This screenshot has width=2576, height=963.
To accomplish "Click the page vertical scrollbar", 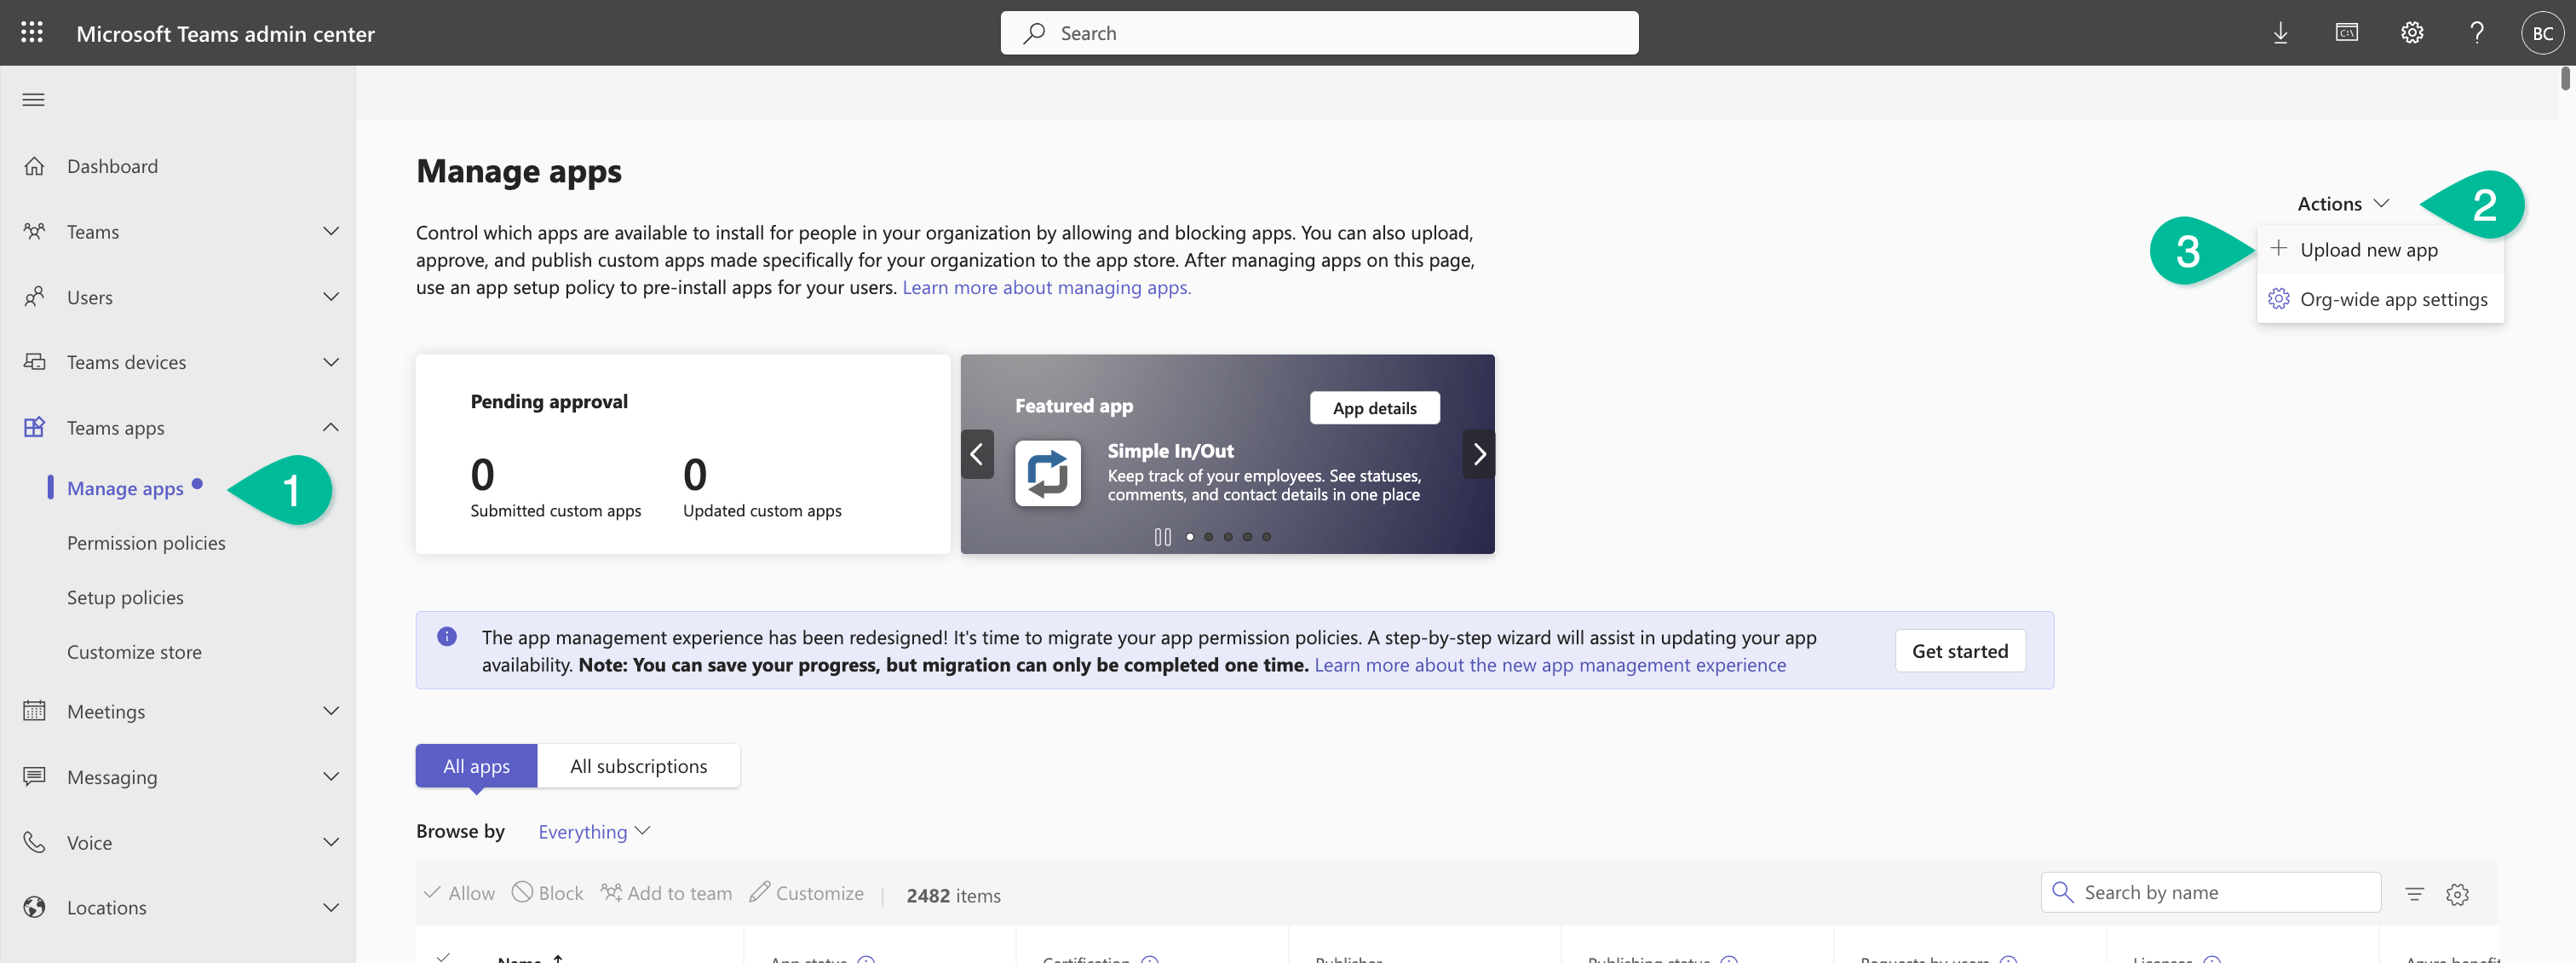I will [x=2564, y=78].
